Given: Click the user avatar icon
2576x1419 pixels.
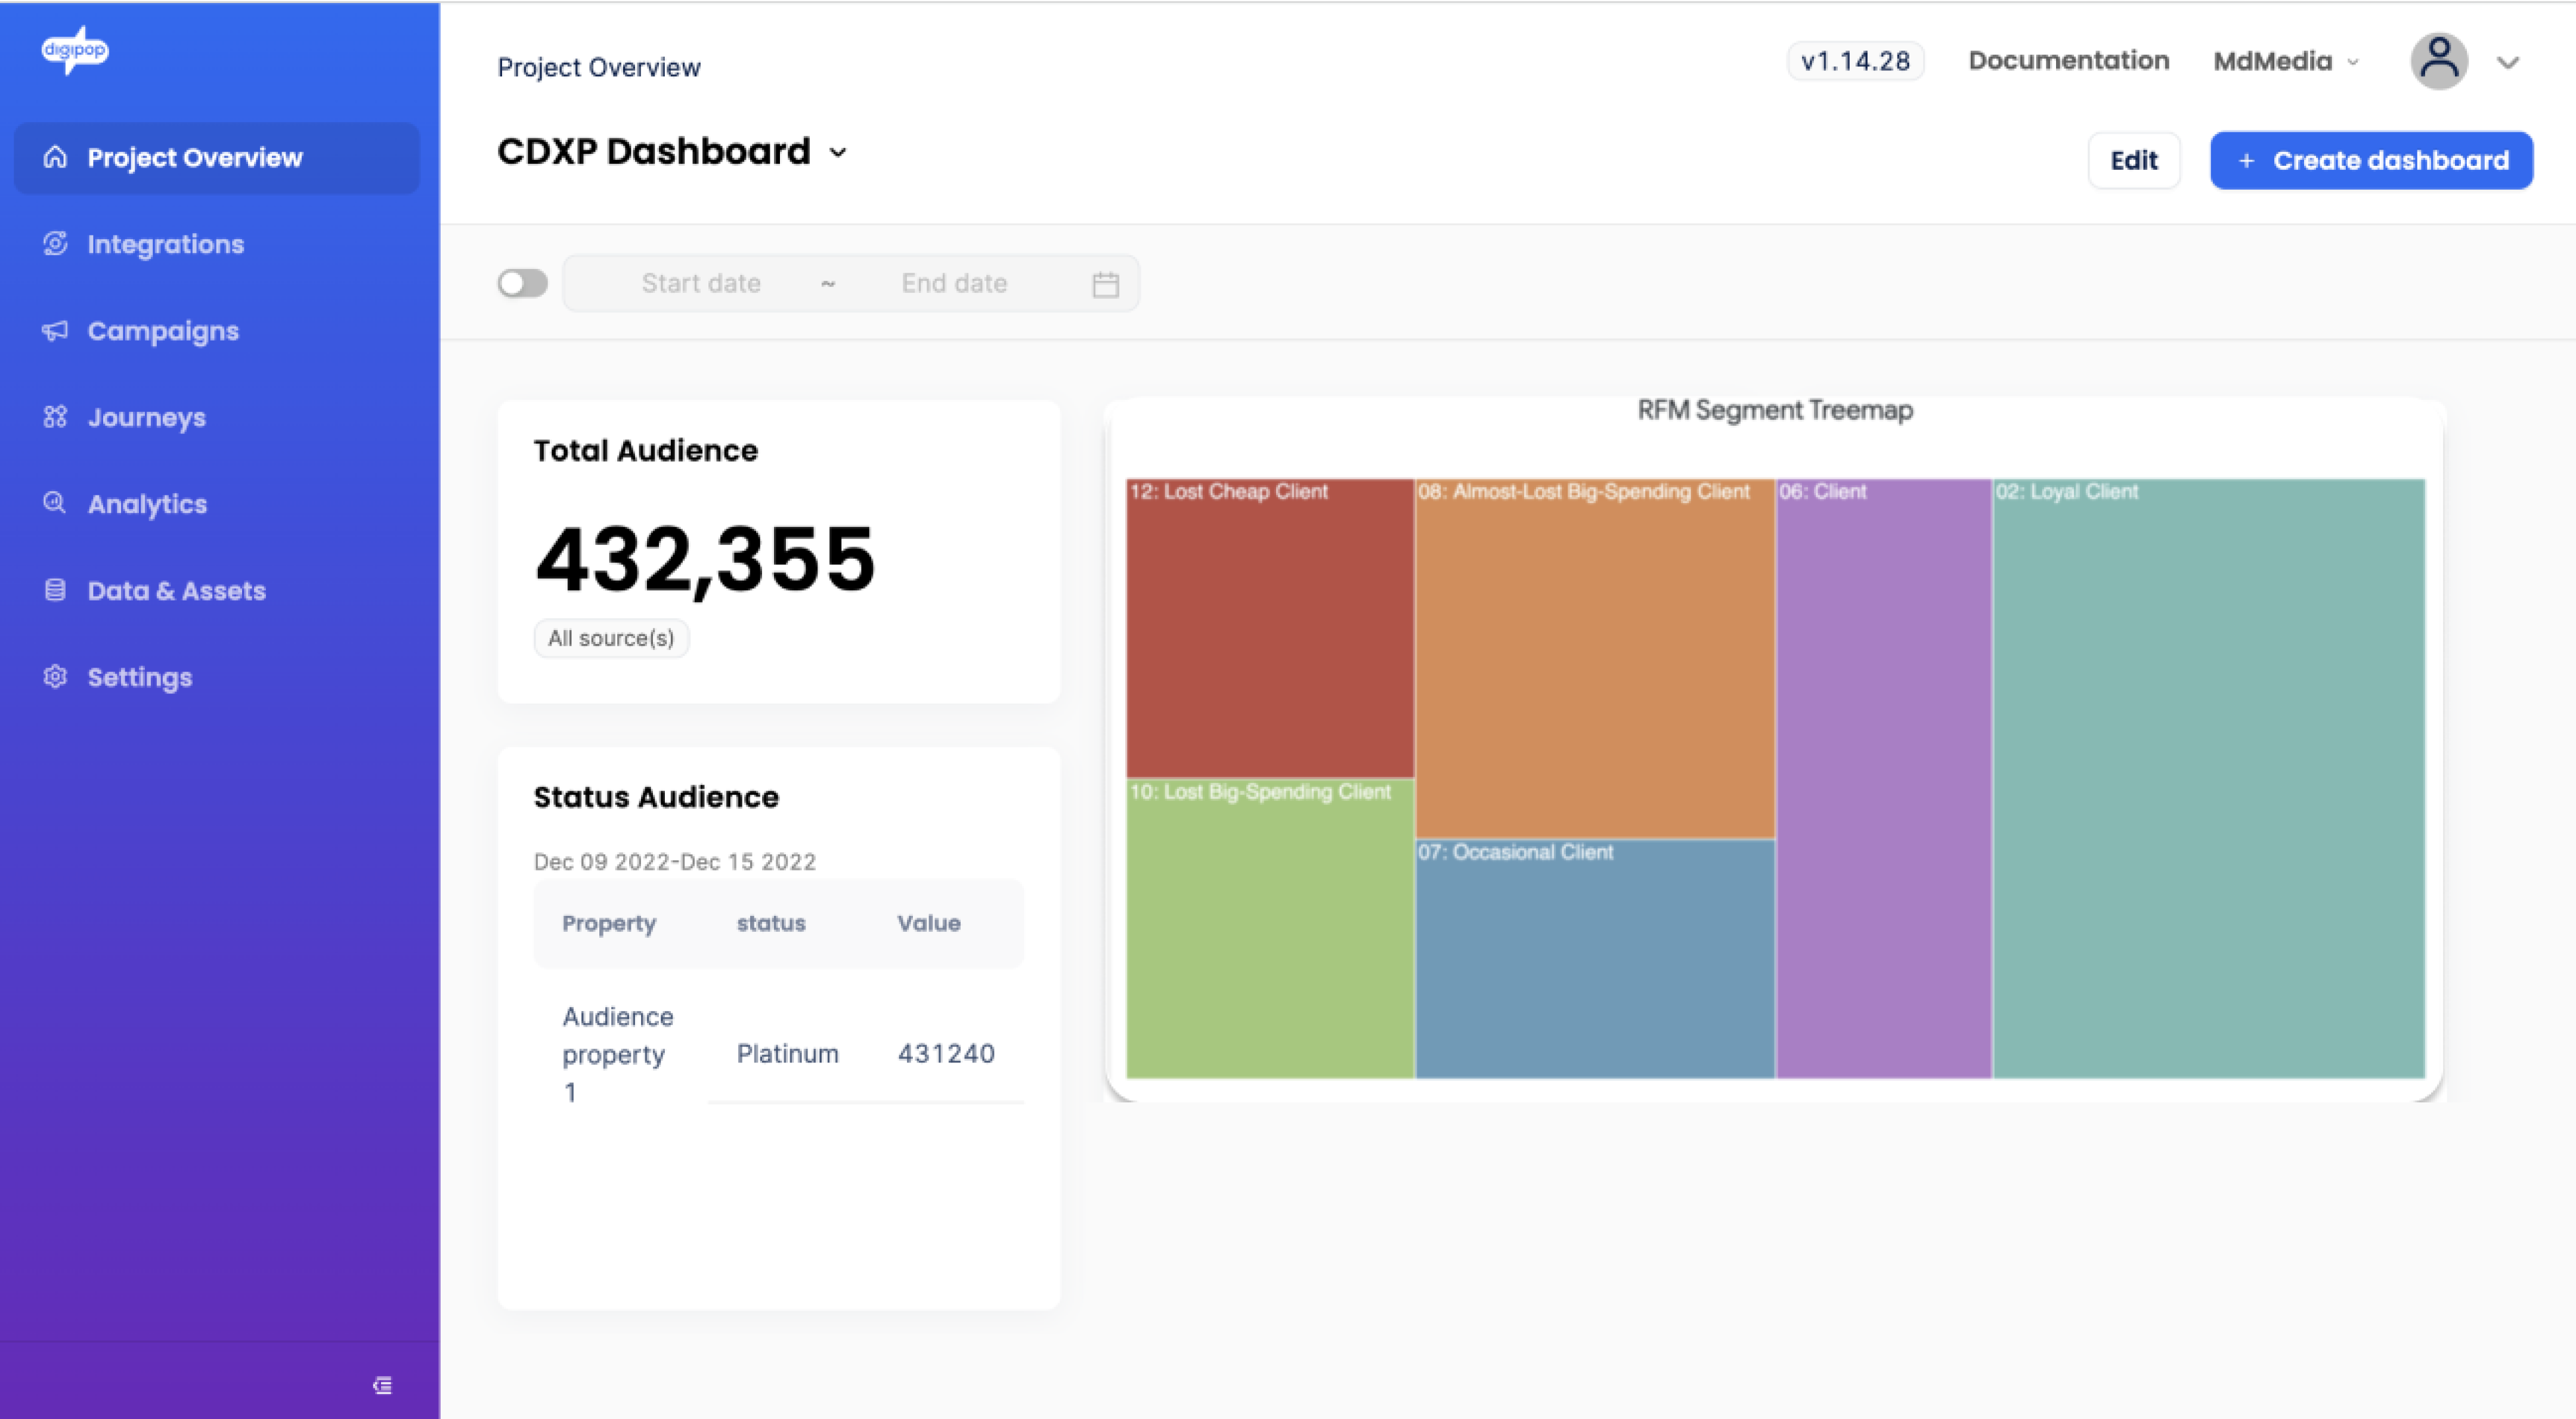Looking at the screenshot, I should point(2439,61).
